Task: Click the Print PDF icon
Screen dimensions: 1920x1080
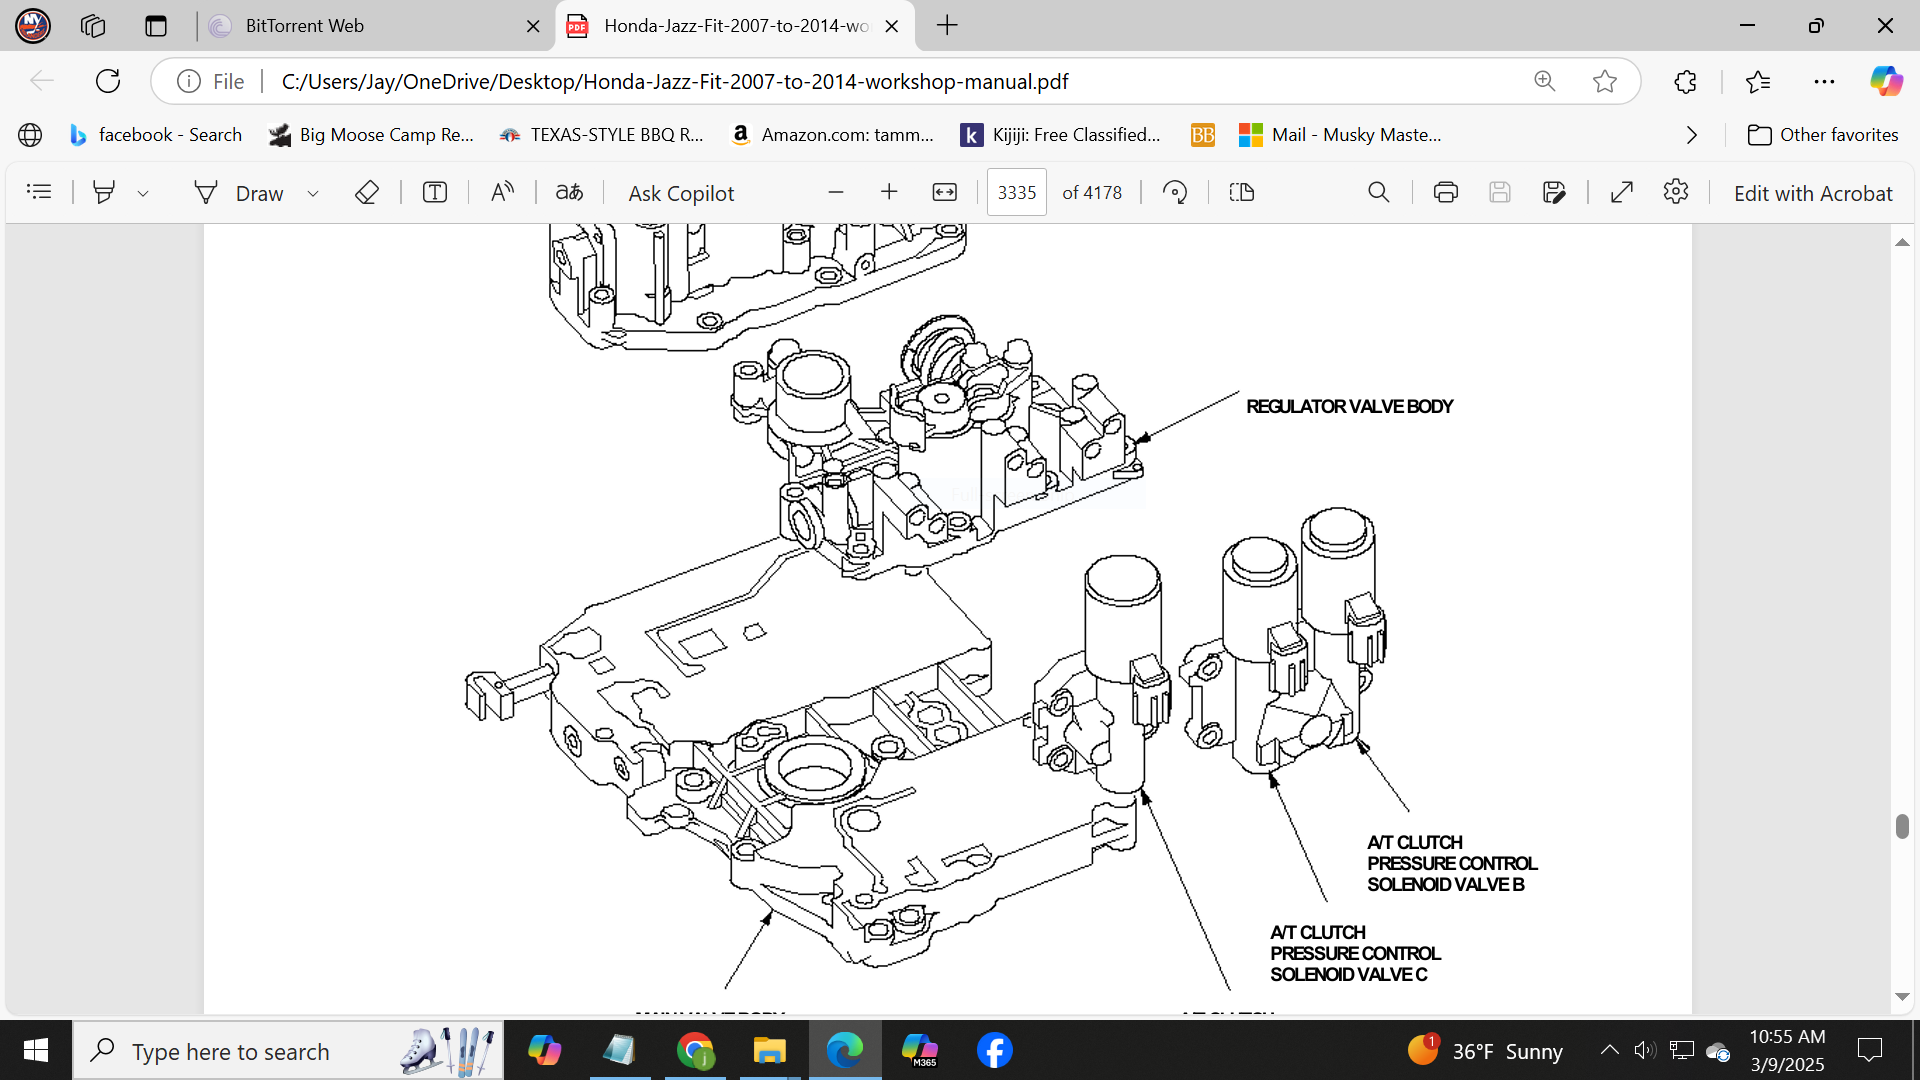Action: coord(1445,192)
